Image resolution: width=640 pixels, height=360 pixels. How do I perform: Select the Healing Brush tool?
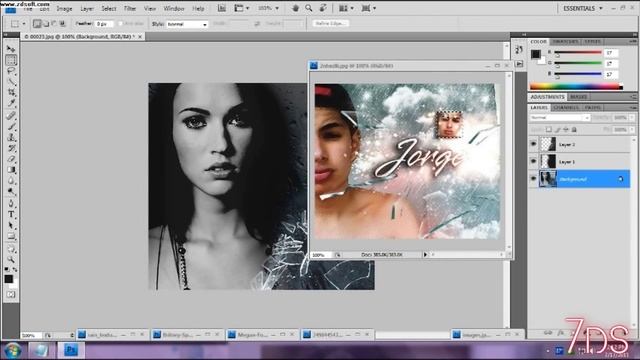[x=11, y=116]
